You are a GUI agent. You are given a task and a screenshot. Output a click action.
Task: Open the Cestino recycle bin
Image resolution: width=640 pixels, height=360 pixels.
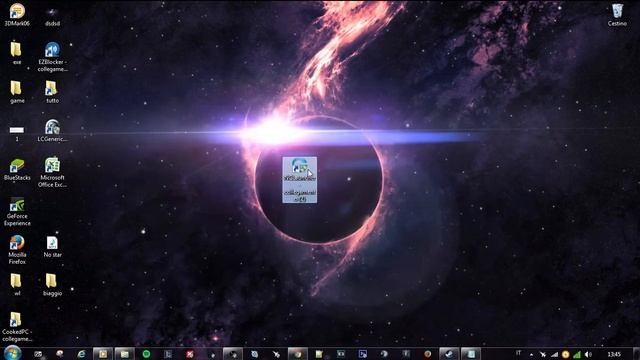click(x=617, y=15)
